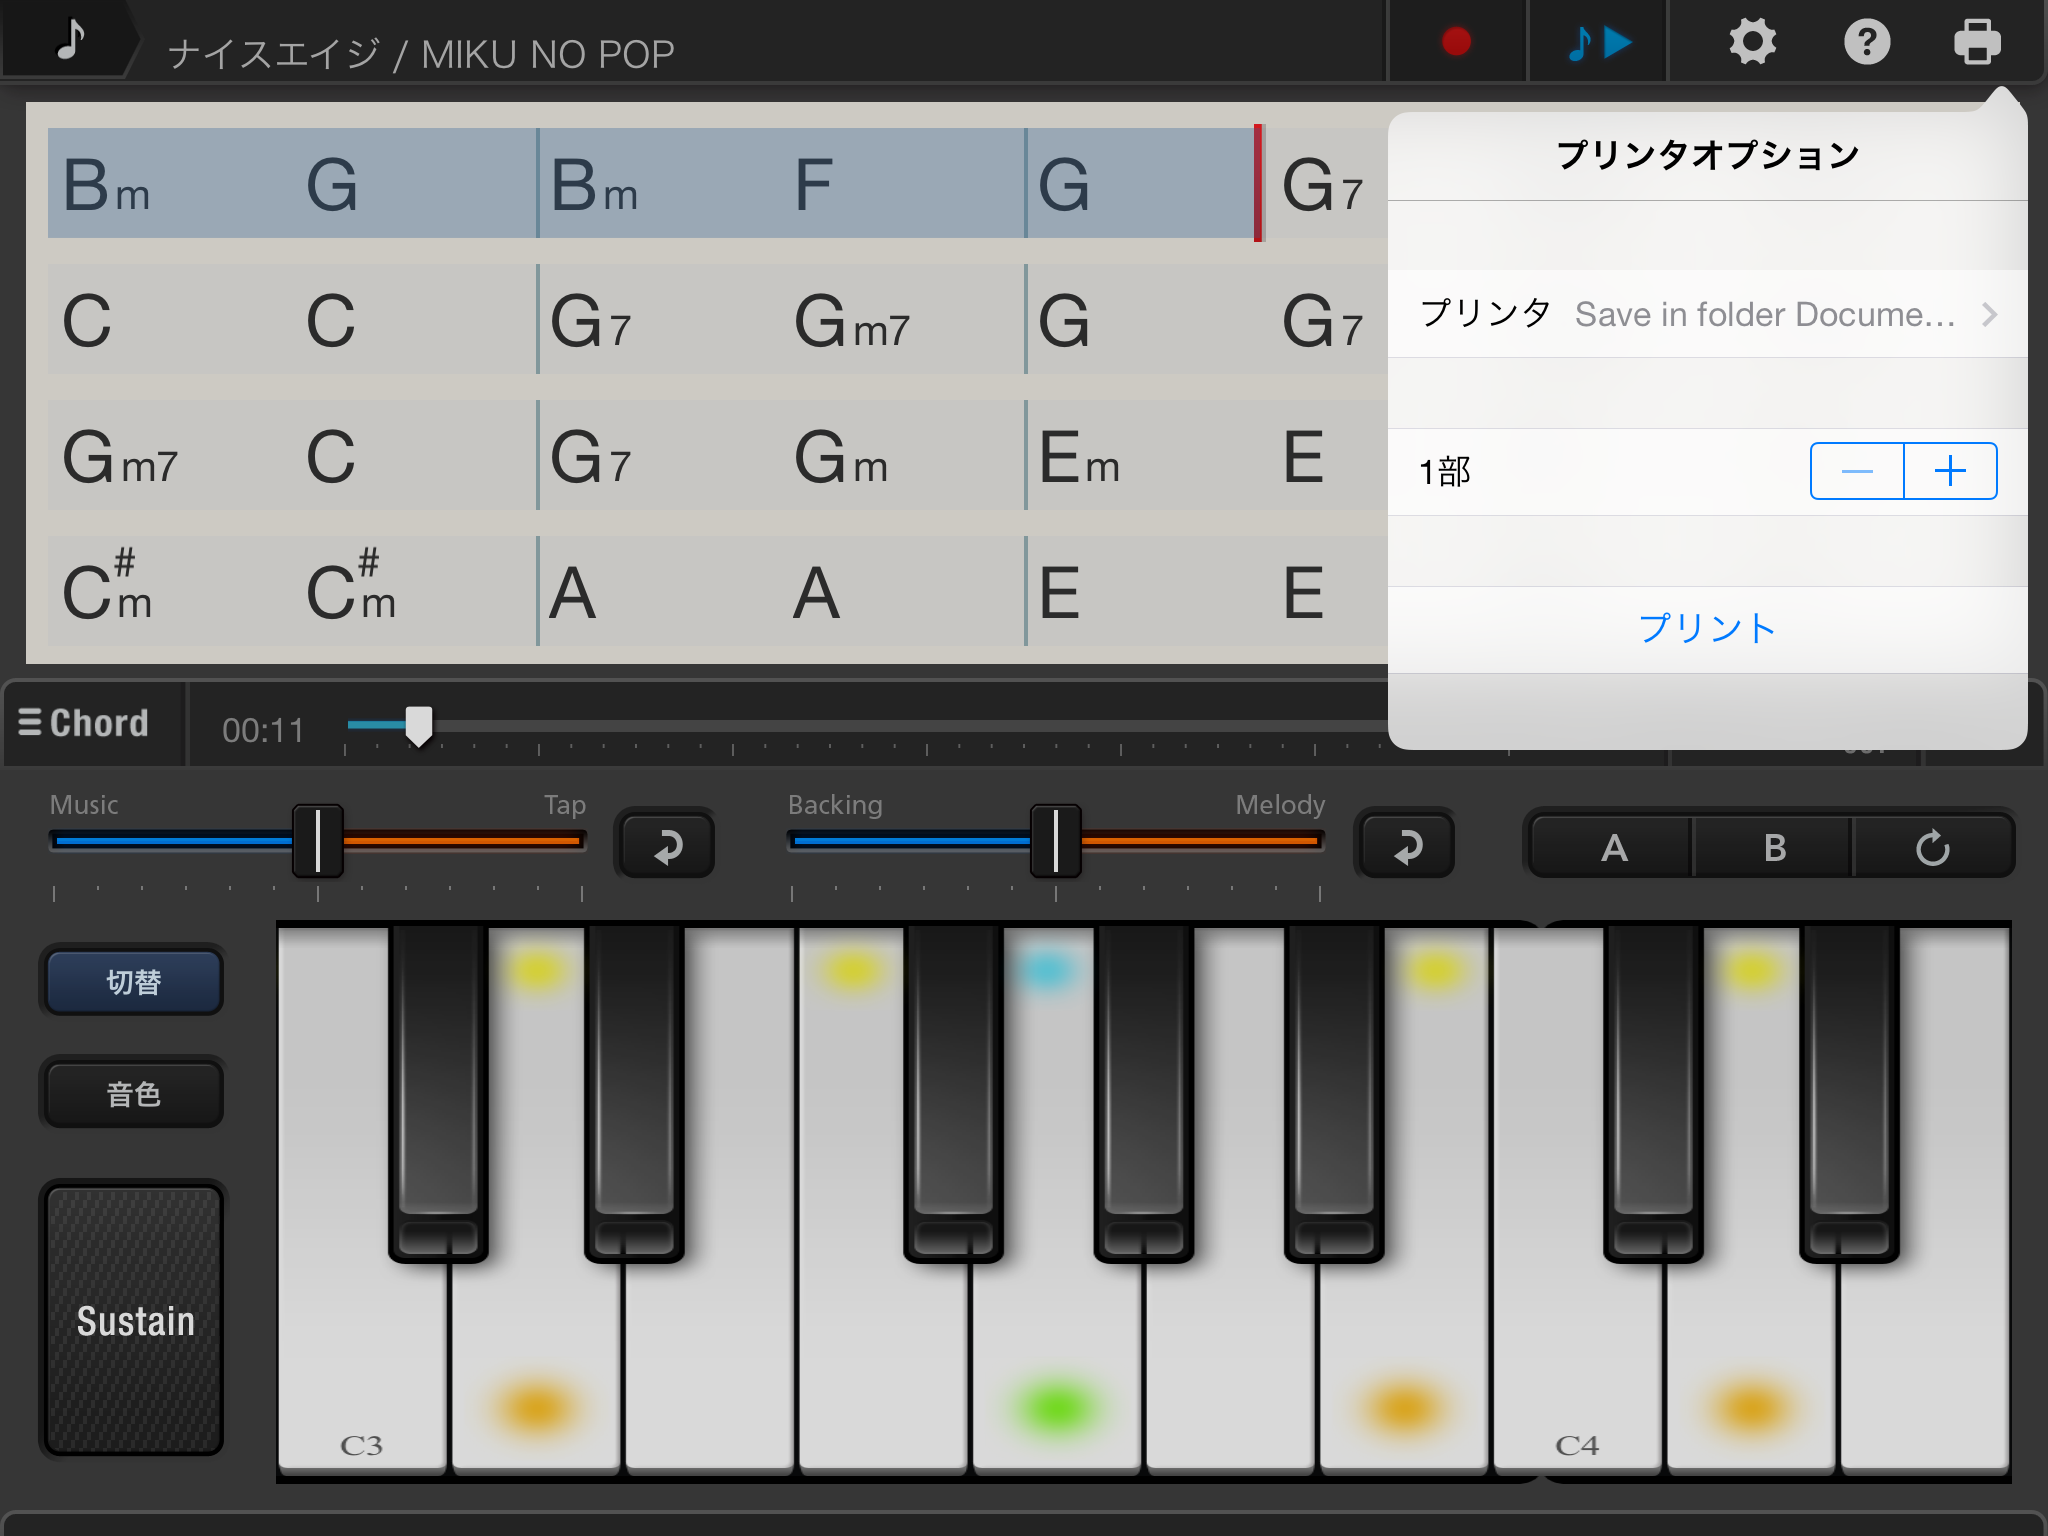Increase copies with the plus stepper

pos(1951,471)
